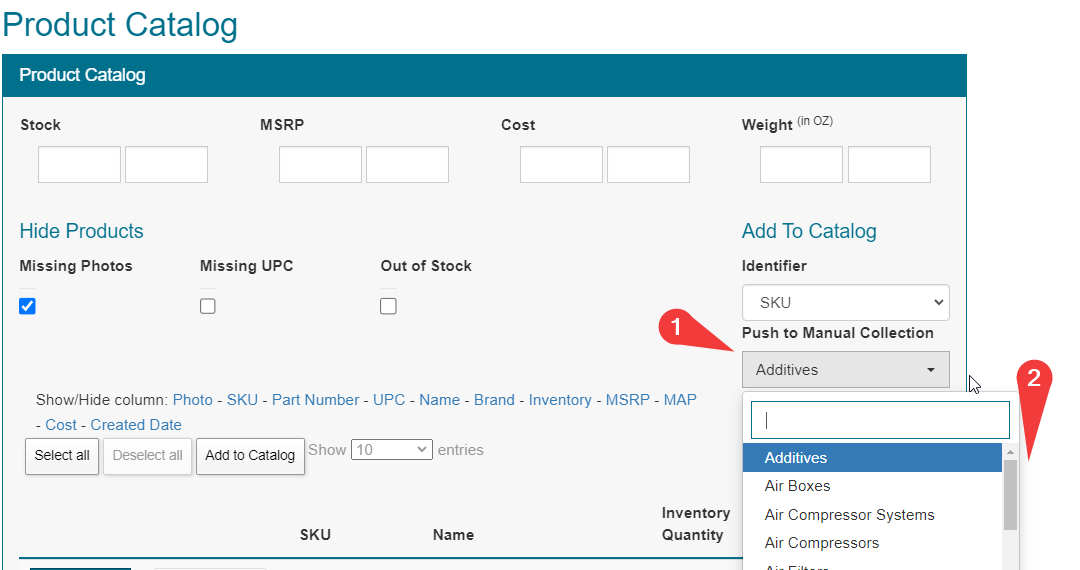Pick Air Compressors in the dropdown list
Image resolution: width=1080 pixels, height=570 pixels.
(821, 543)
